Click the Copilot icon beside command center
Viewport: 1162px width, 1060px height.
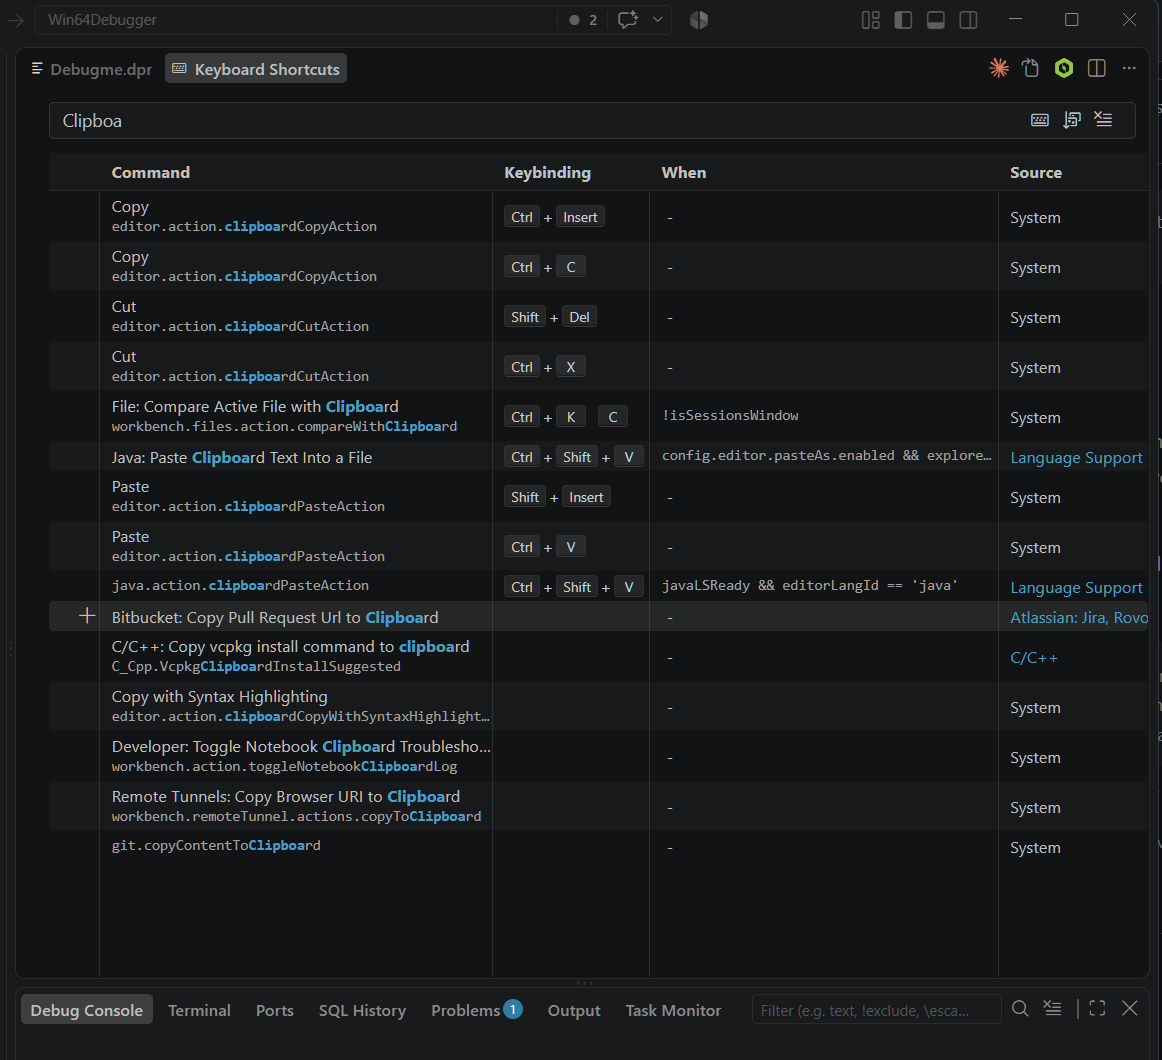[x=699, y=20]
